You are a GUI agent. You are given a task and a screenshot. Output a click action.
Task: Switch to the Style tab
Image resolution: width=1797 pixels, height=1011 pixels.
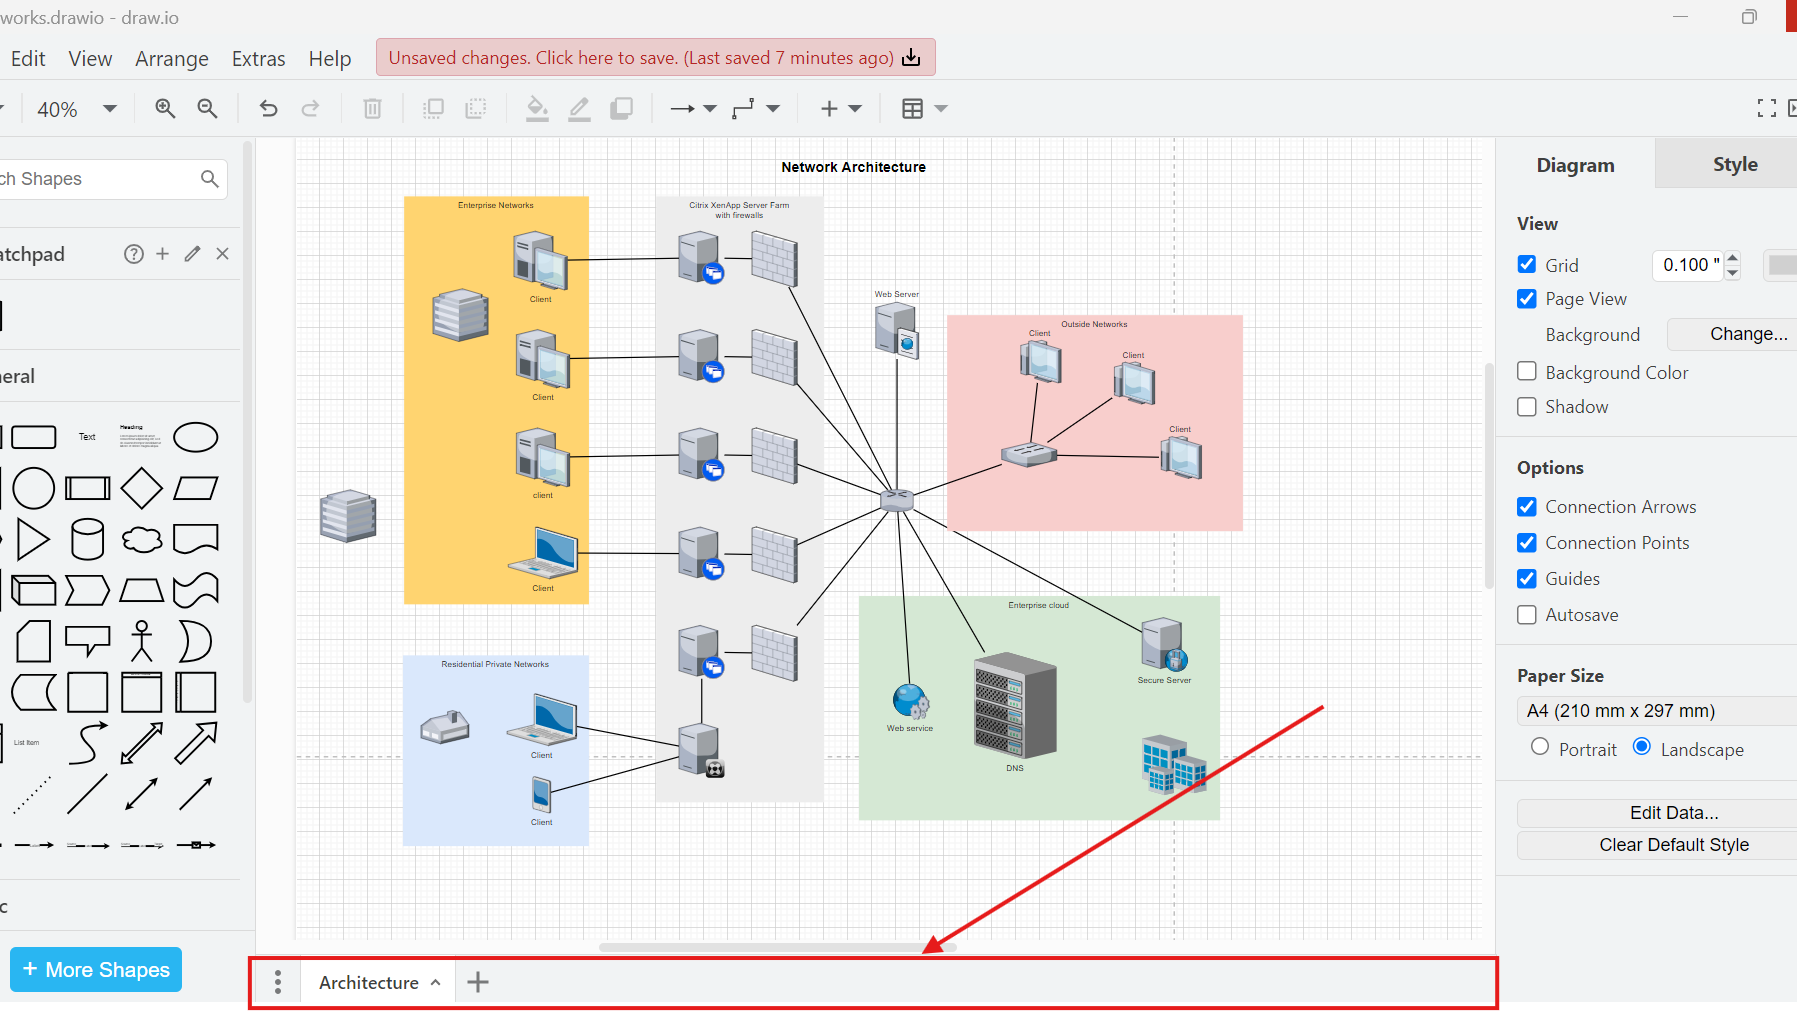tap(1734, 165)
